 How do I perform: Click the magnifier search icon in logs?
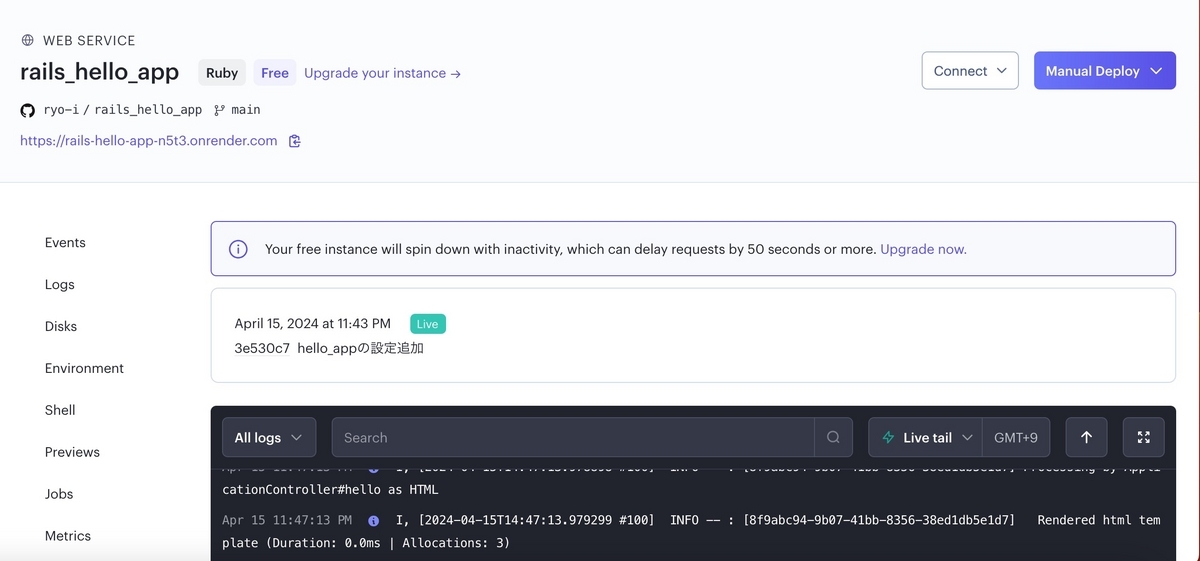coord(833,437)
